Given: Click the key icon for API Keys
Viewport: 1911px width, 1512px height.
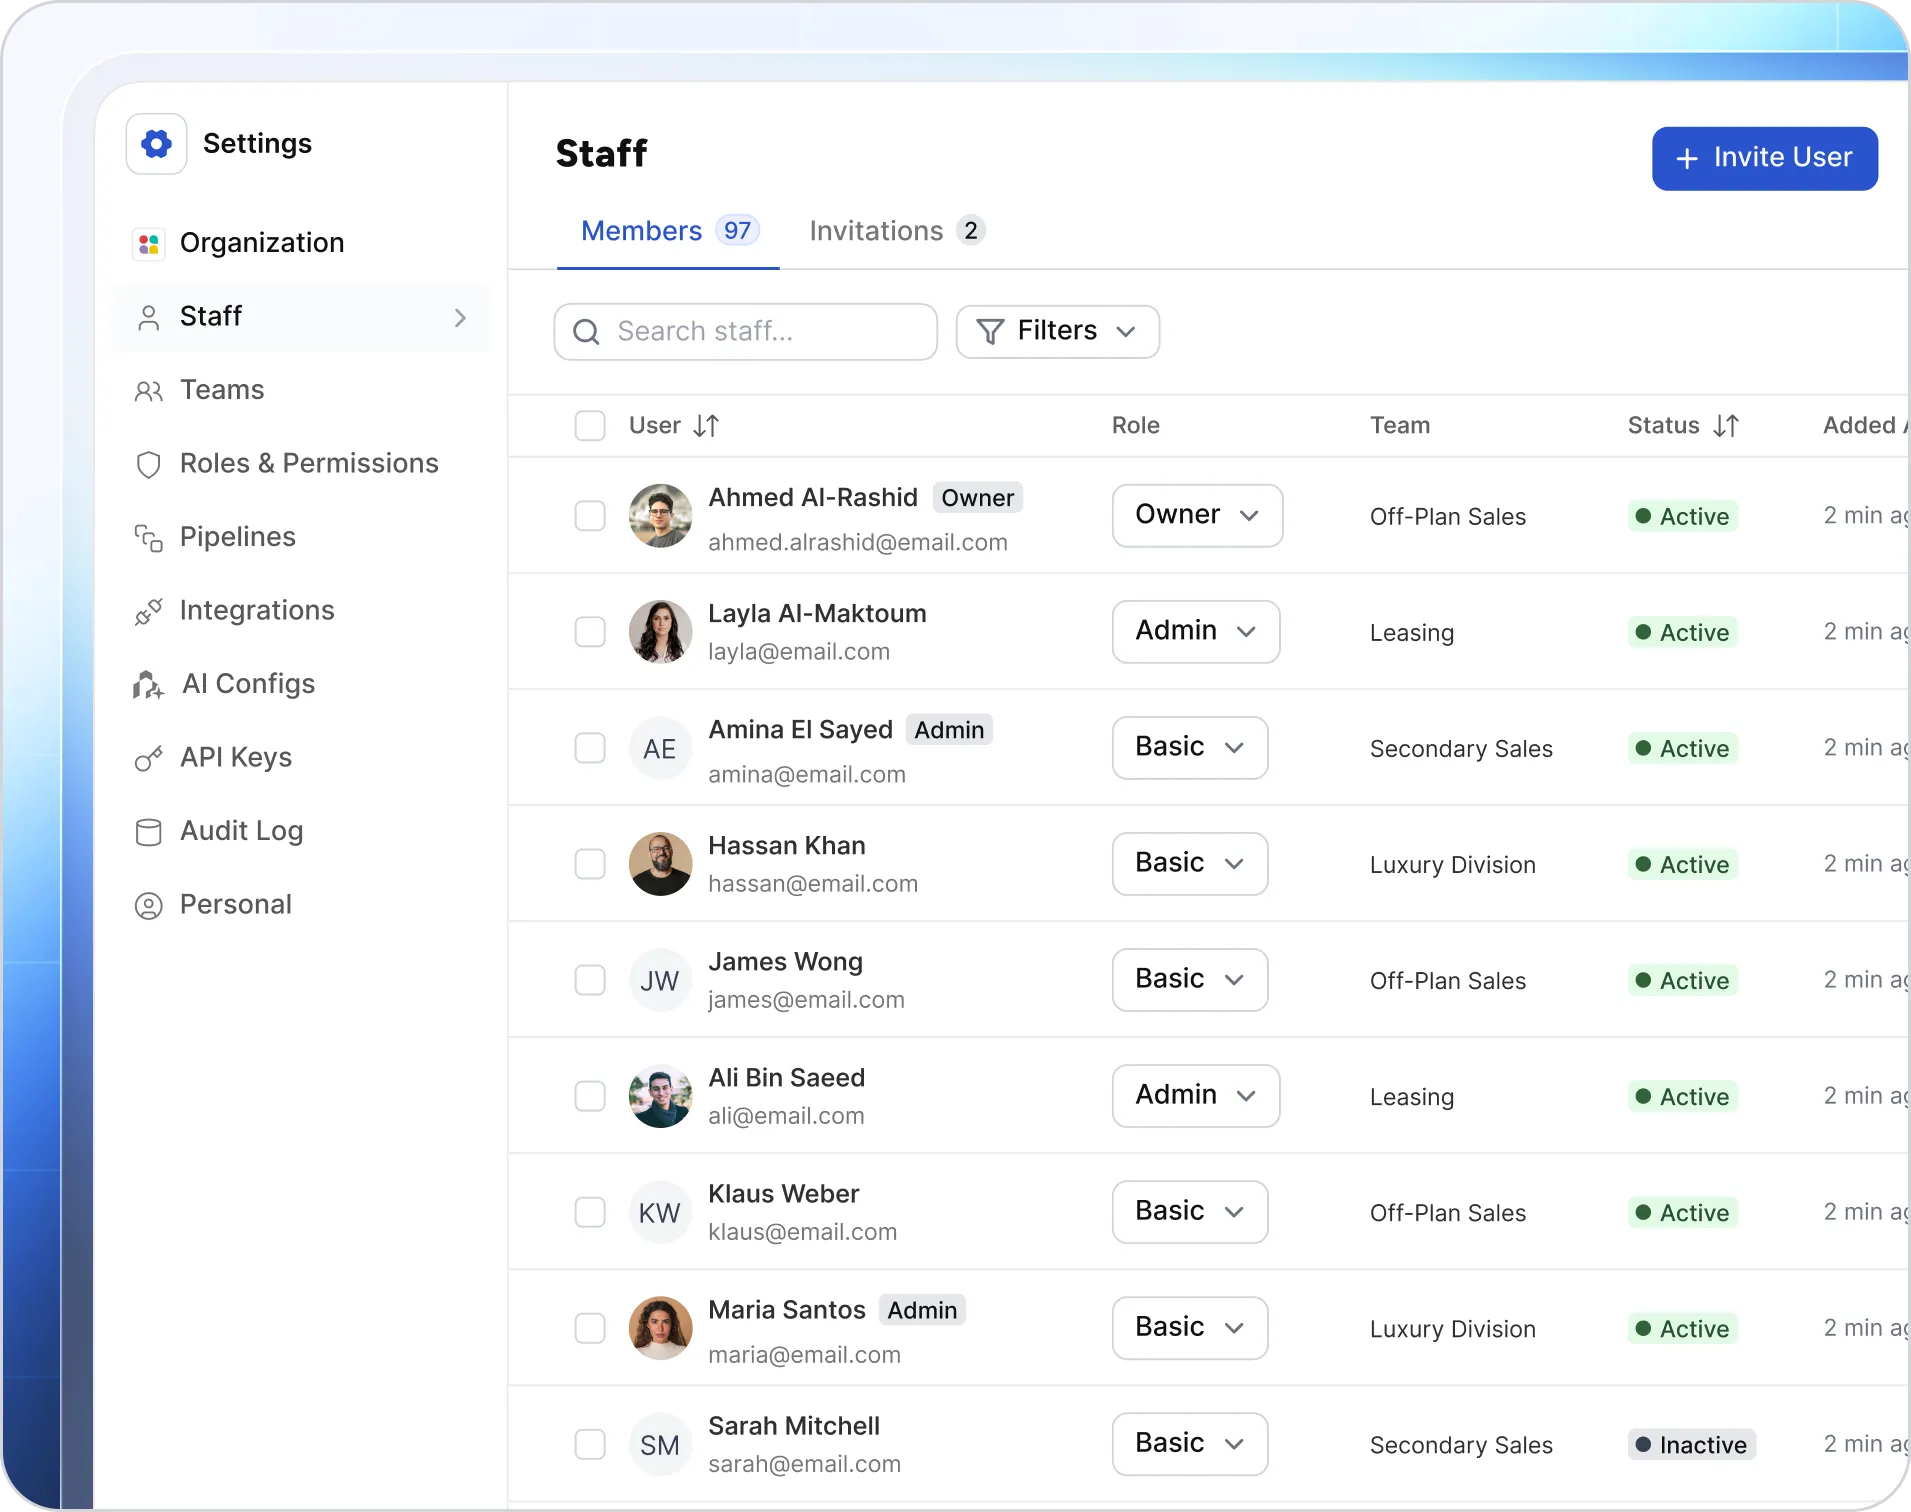Looking at the screenshot, I should pos(149,759).
